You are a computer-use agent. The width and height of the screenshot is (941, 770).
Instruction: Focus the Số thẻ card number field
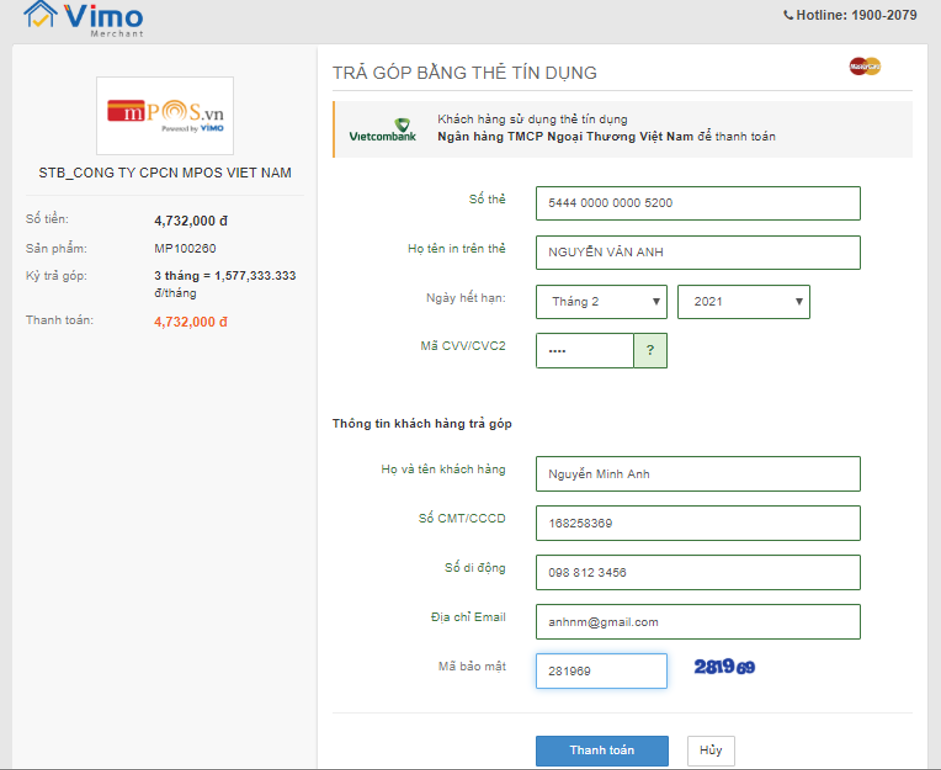pos(697,203)
